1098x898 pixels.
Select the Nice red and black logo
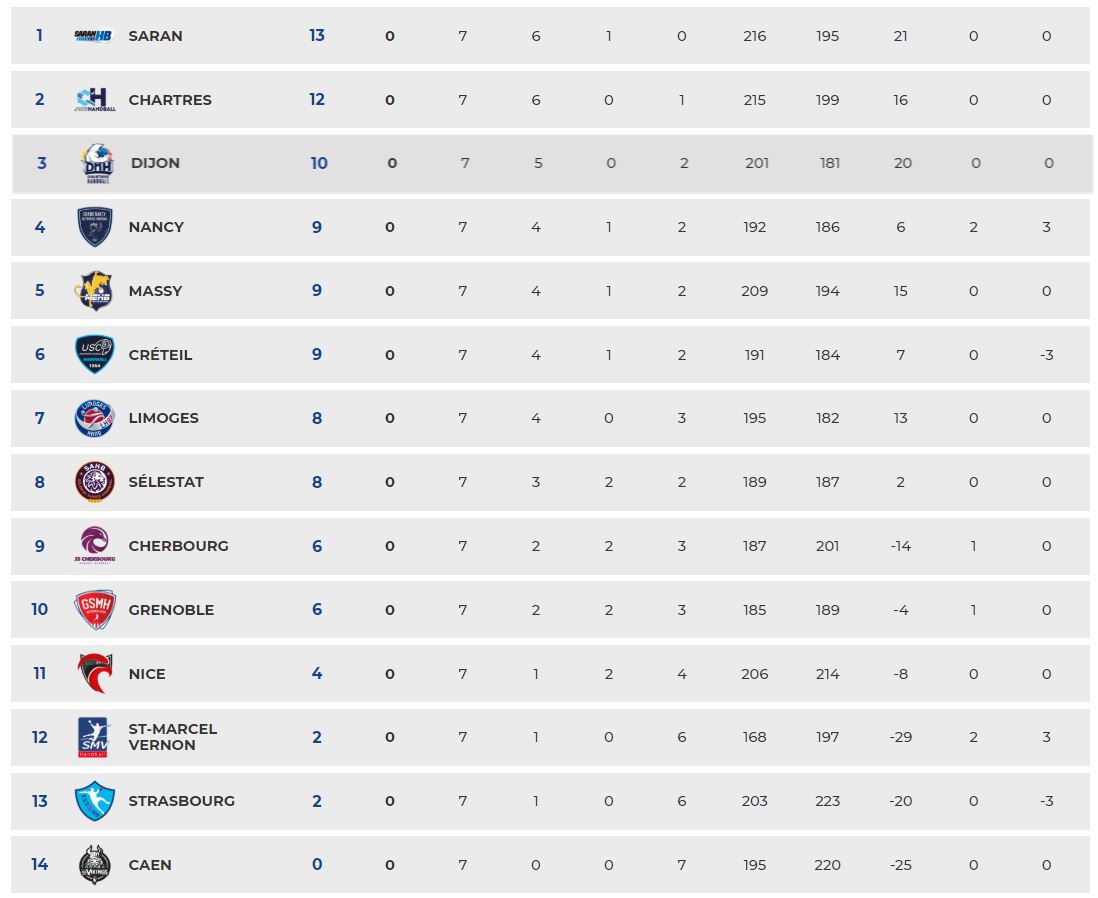point(95,673)
